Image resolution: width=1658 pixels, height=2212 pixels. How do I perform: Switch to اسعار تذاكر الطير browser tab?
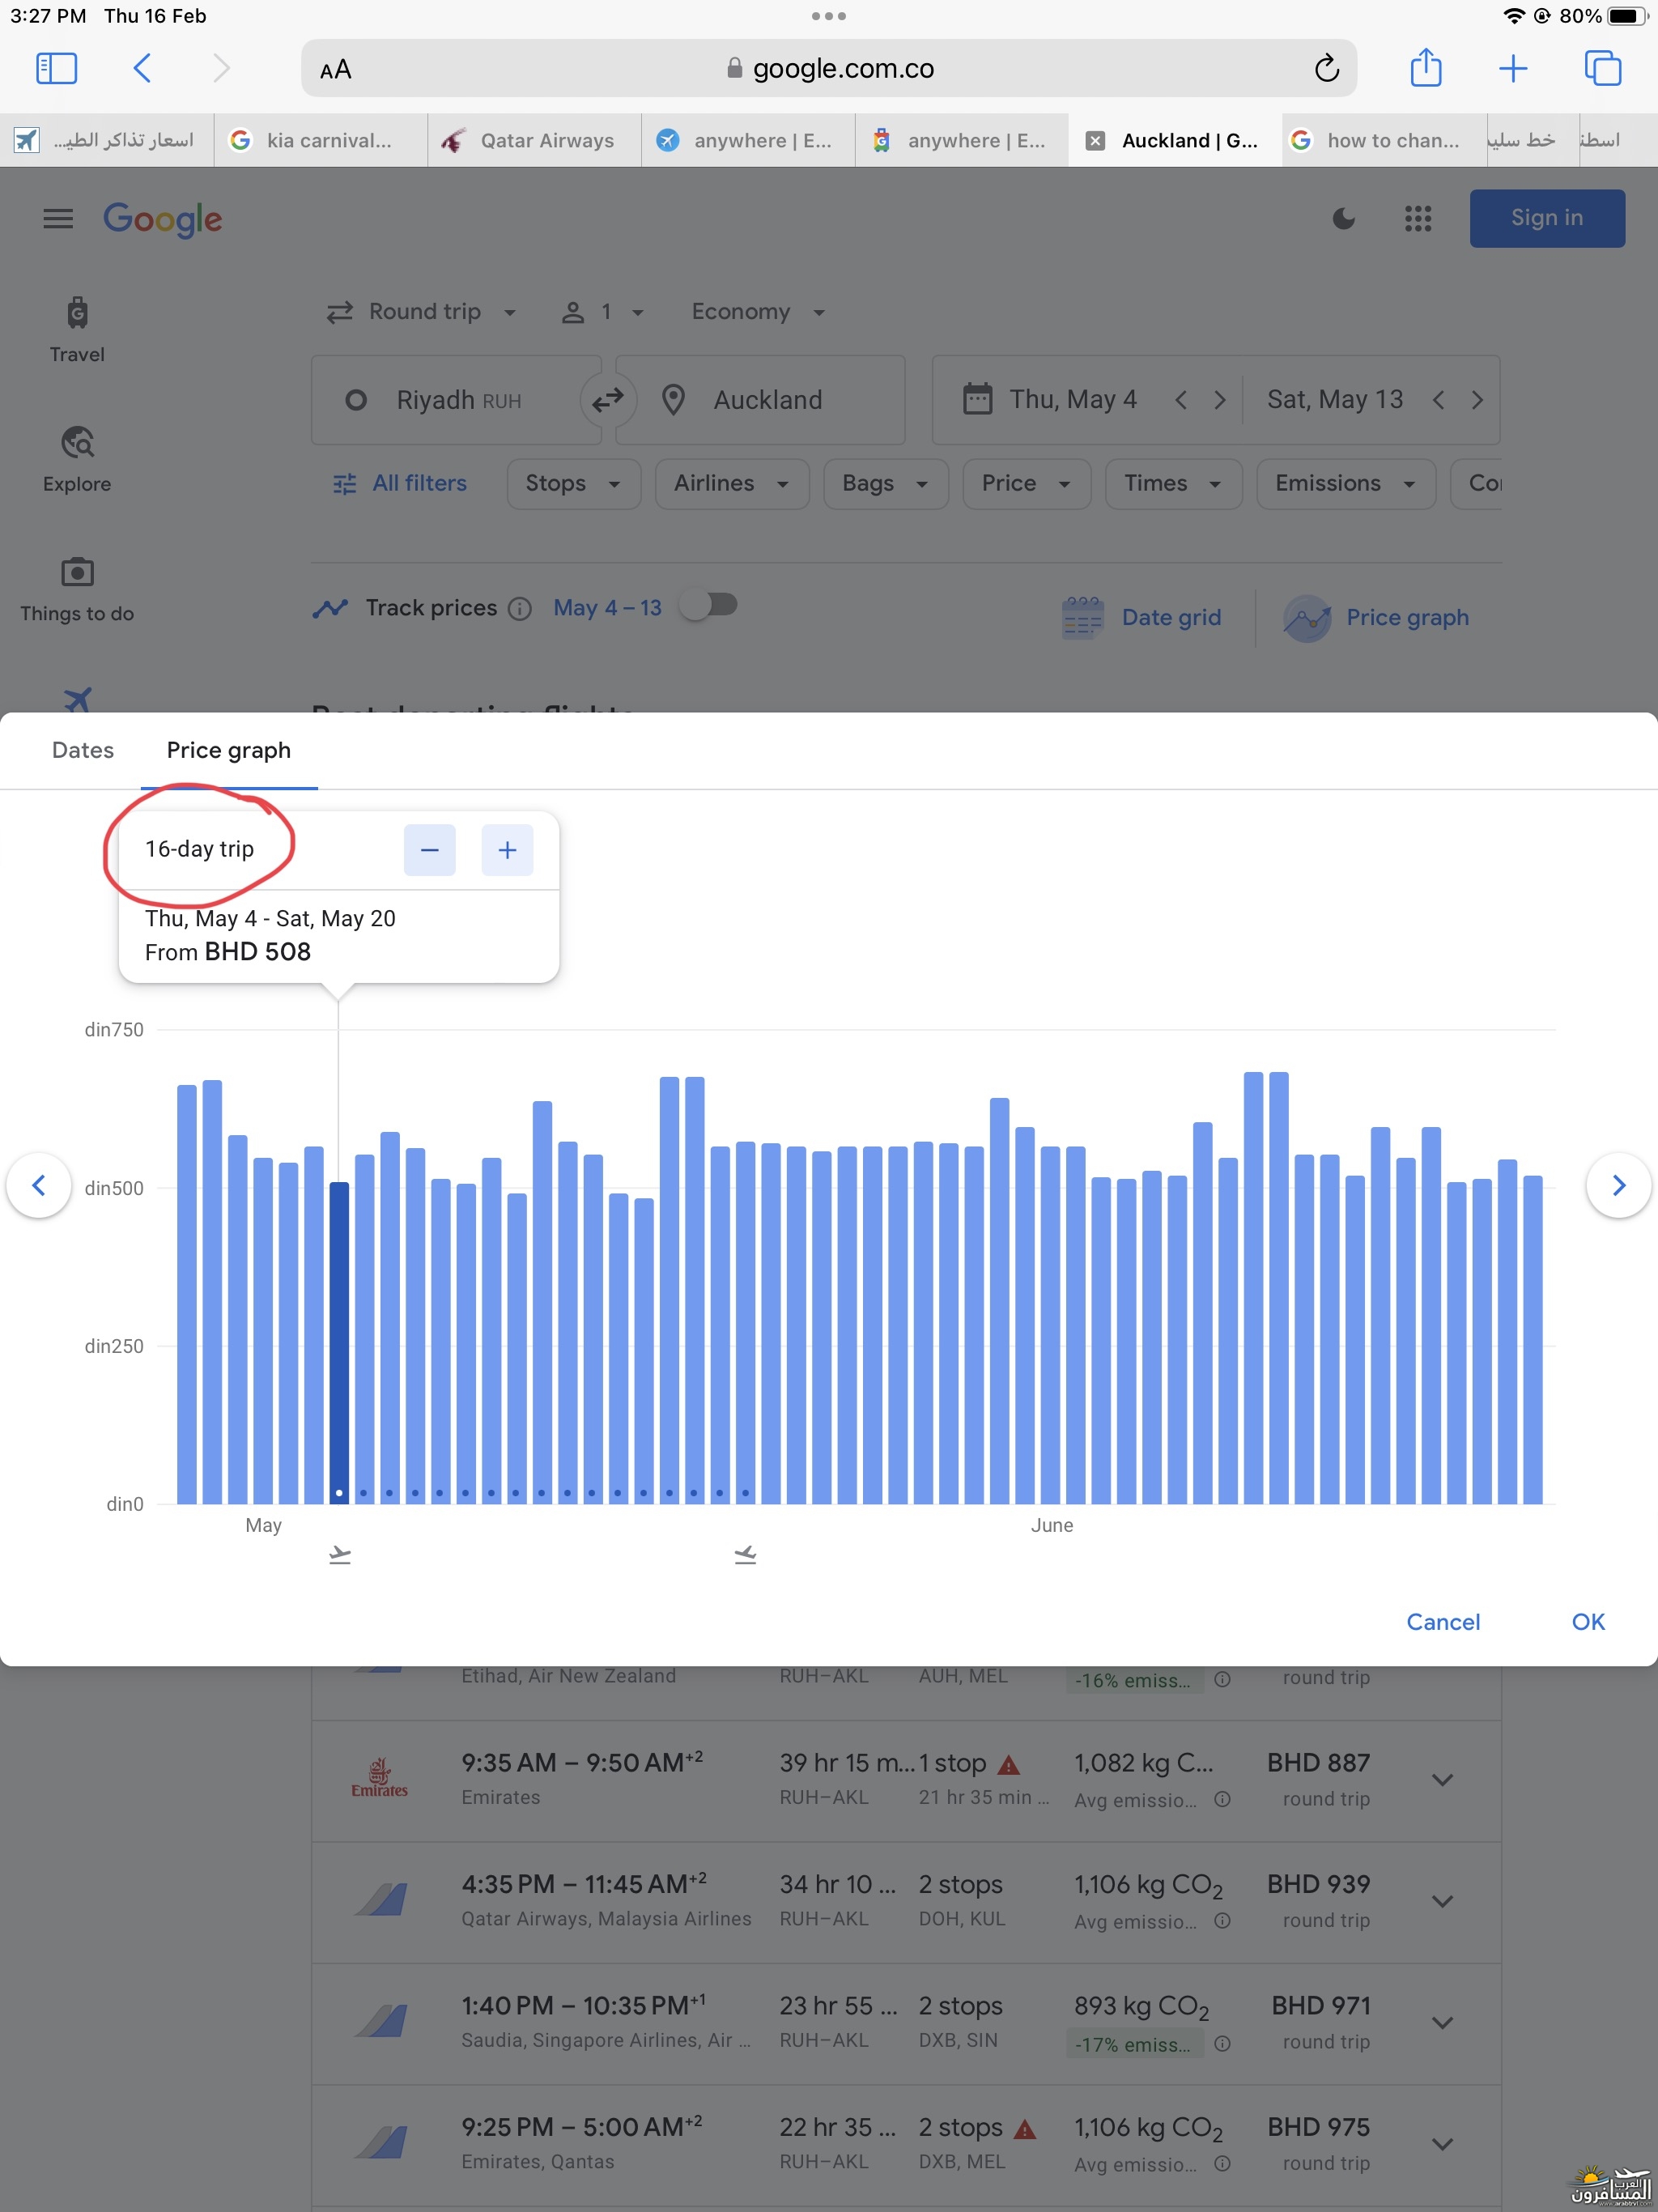pos(107,141)
